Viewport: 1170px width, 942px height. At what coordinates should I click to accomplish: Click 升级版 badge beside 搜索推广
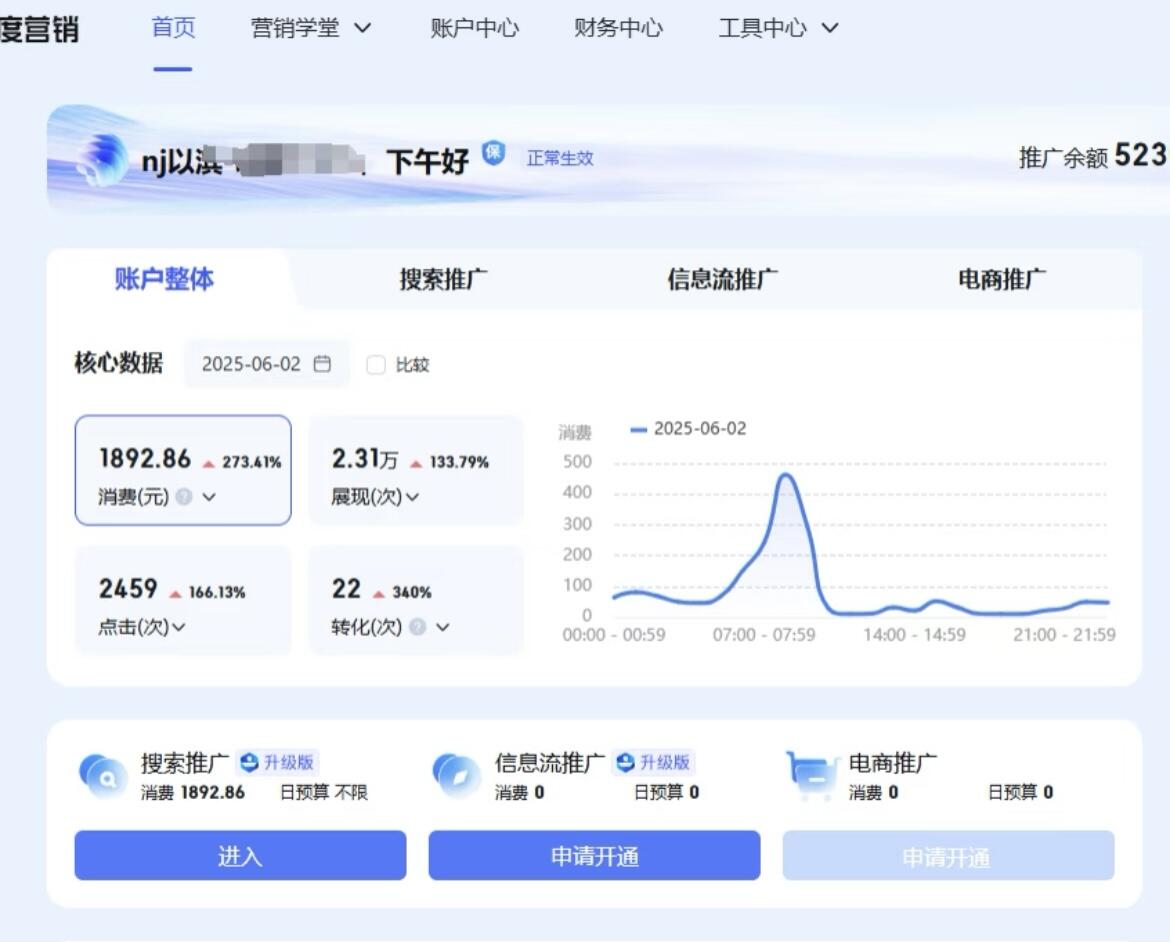(x=277, y=762)
